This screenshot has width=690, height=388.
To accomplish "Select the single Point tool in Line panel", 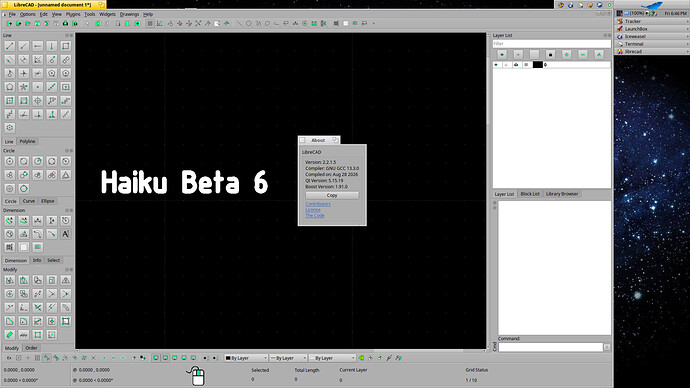I will click(38, 87).
